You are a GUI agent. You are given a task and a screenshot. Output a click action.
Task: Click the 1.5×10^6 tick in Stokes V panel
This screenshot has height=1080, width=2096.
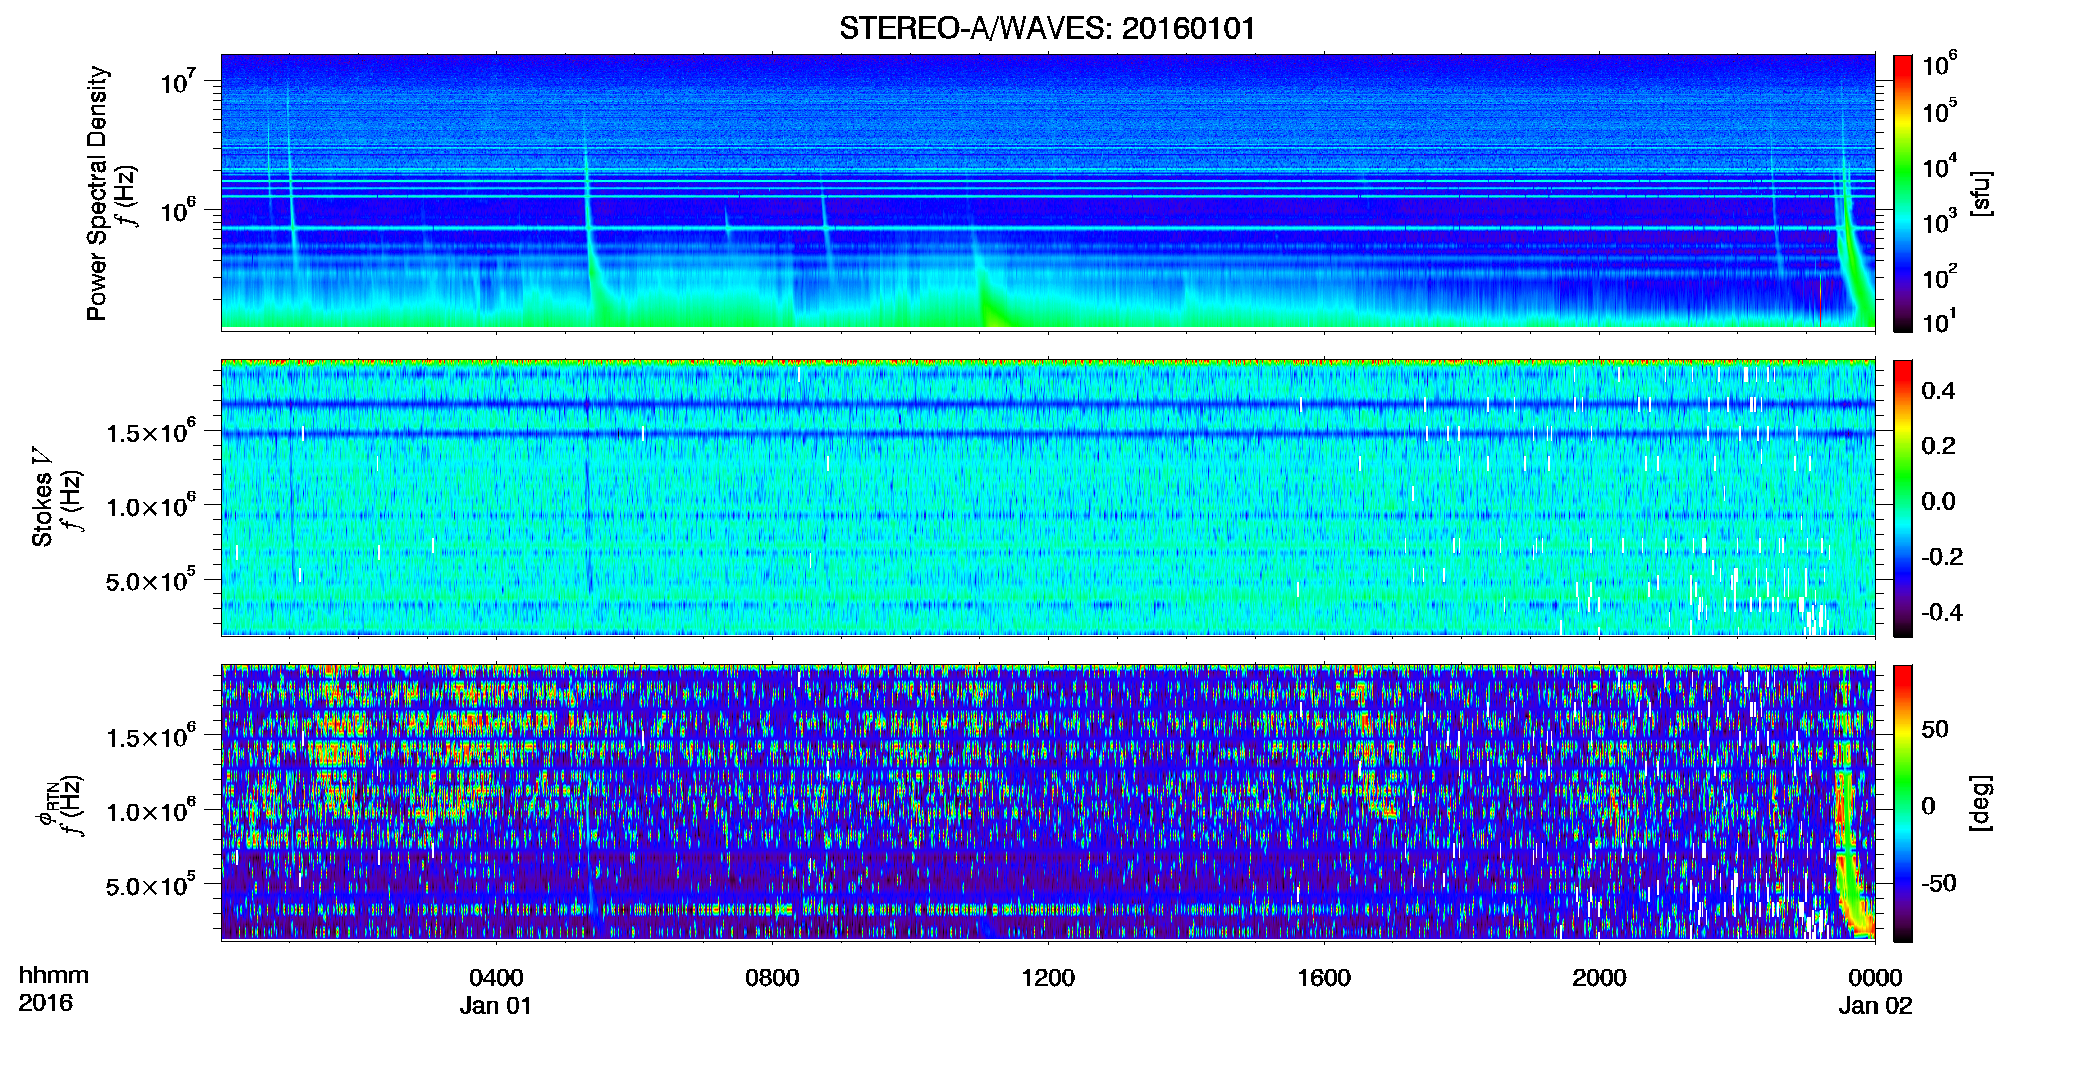(151, 432)
